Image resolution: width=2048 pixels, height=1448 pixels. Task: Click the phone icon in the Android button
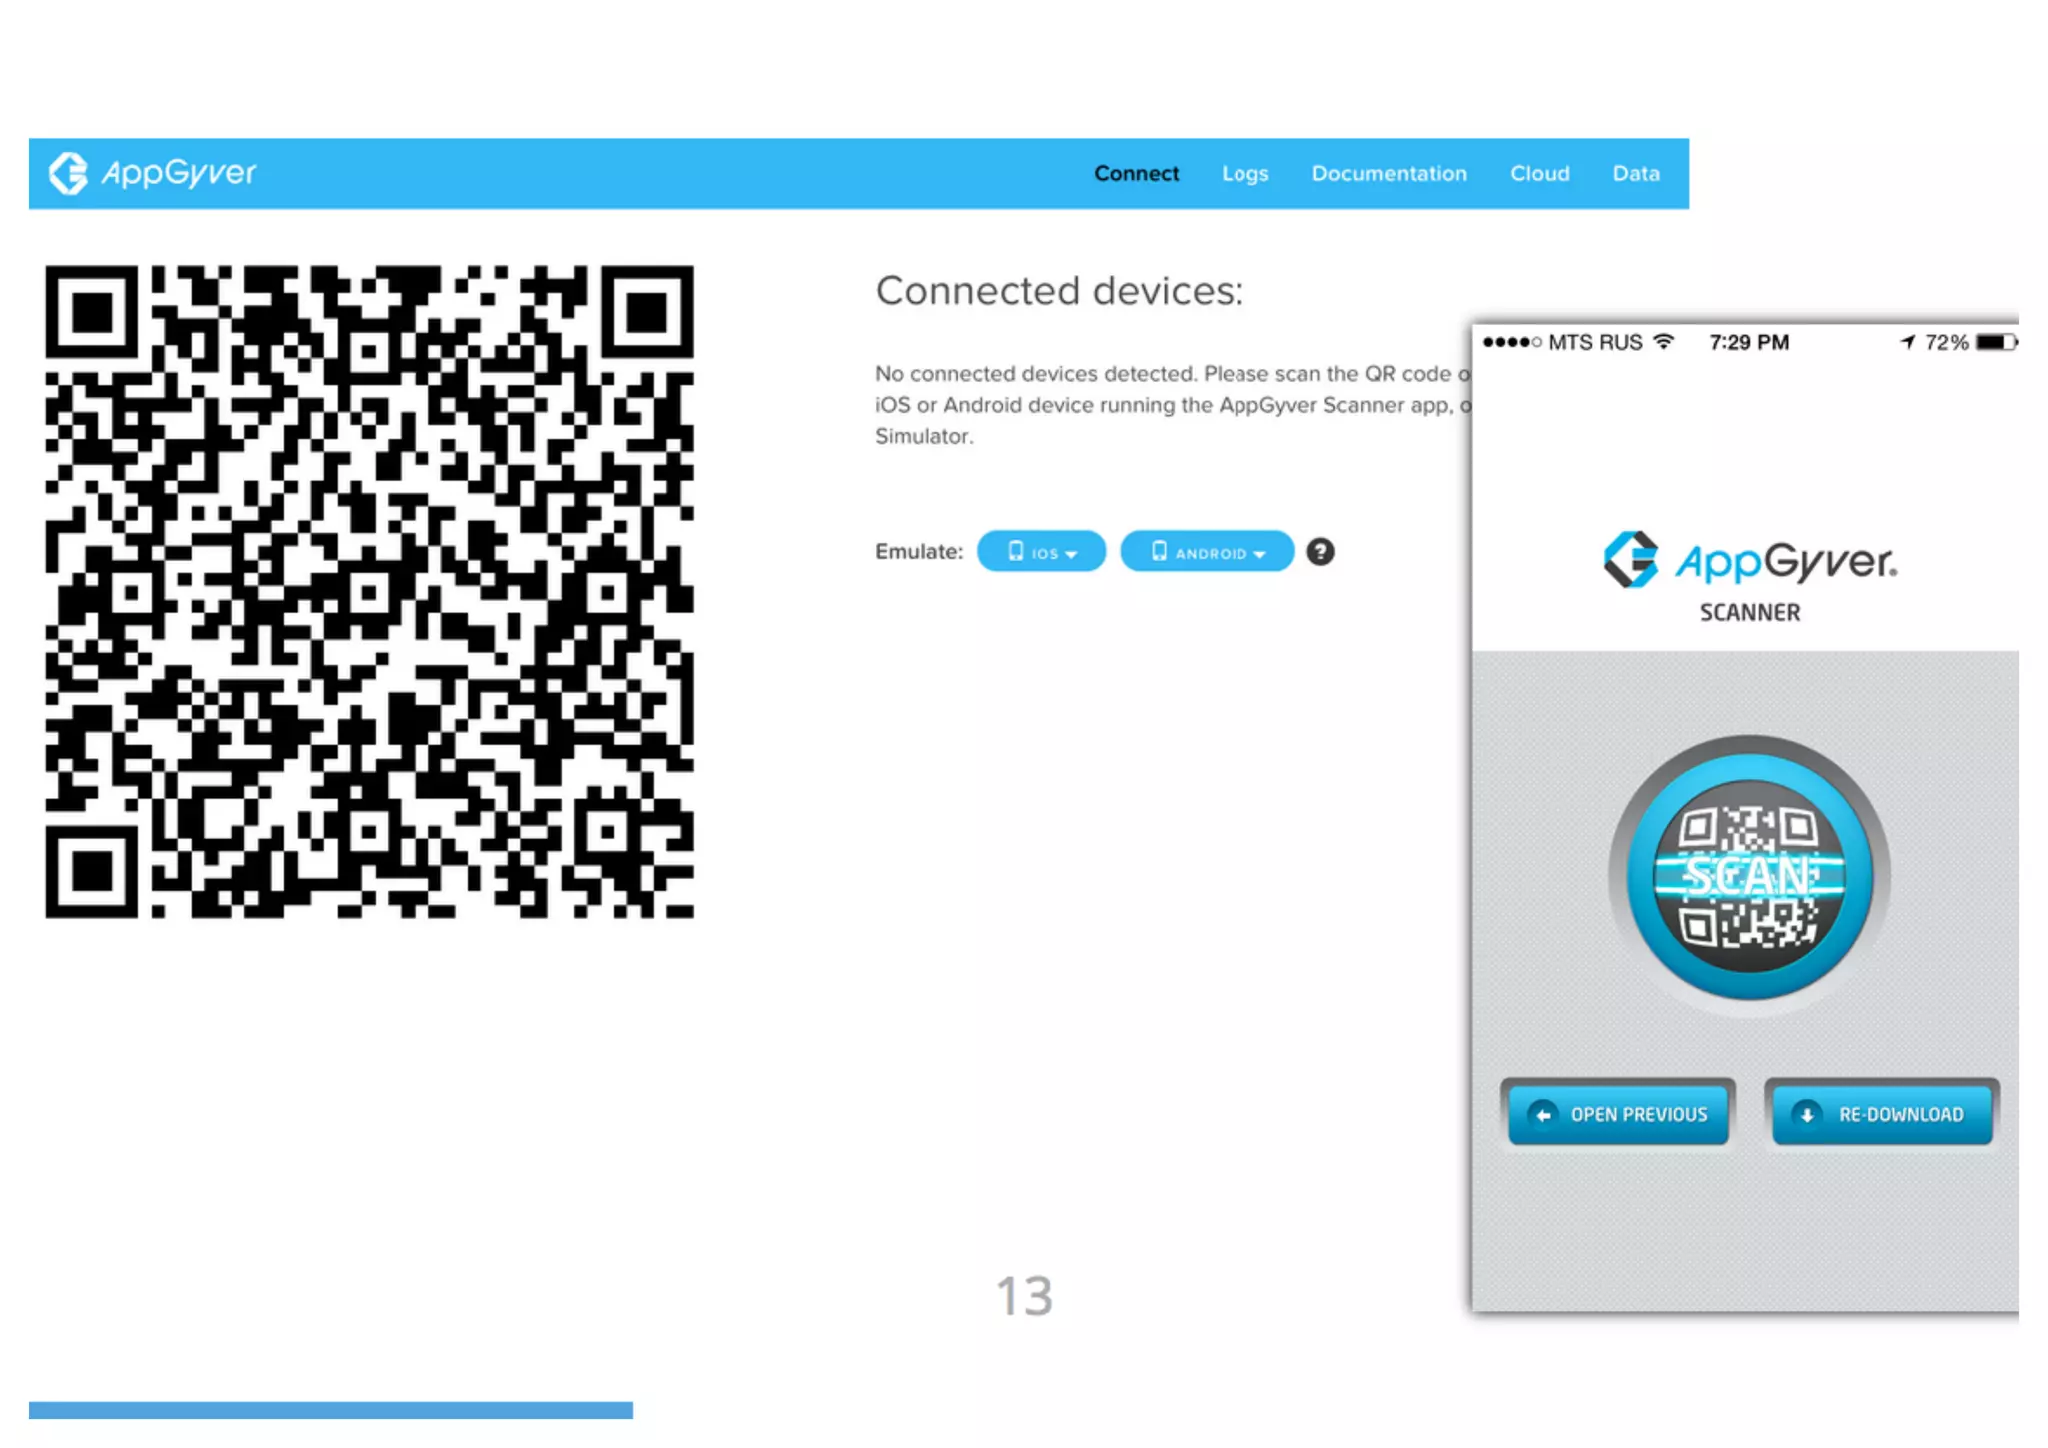[1159, 551]
